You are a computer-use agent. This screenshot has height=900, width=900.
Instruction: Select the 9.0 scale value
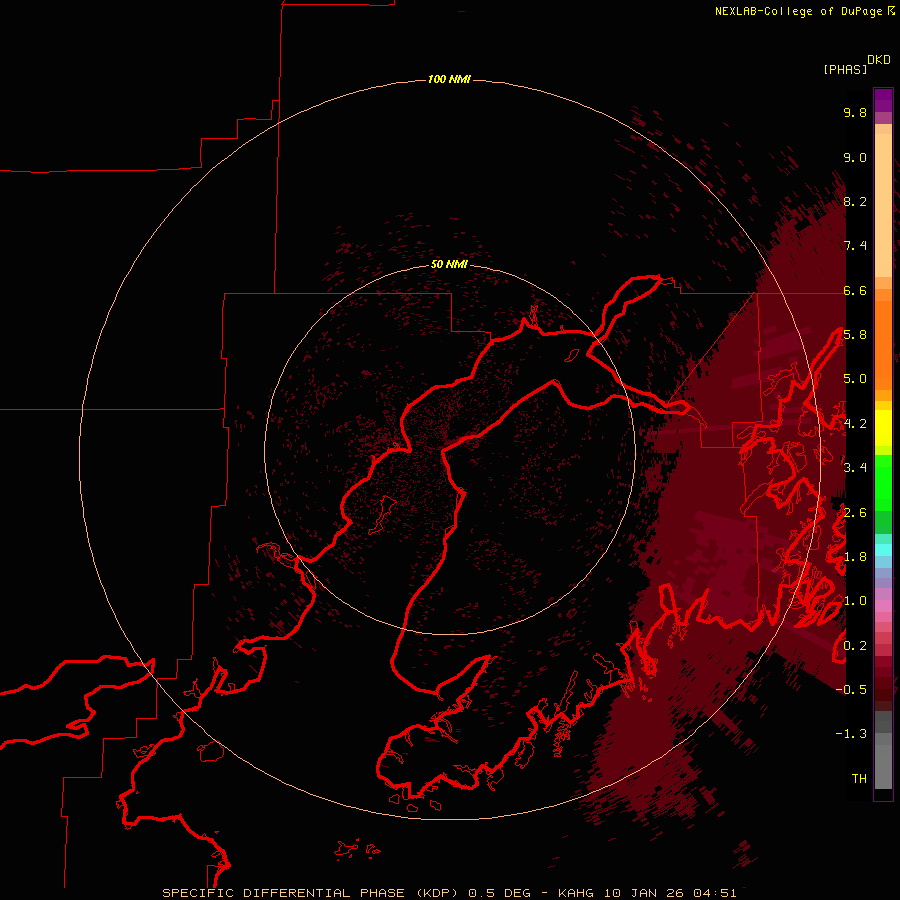pyautogui.click(x=855, y=157)
